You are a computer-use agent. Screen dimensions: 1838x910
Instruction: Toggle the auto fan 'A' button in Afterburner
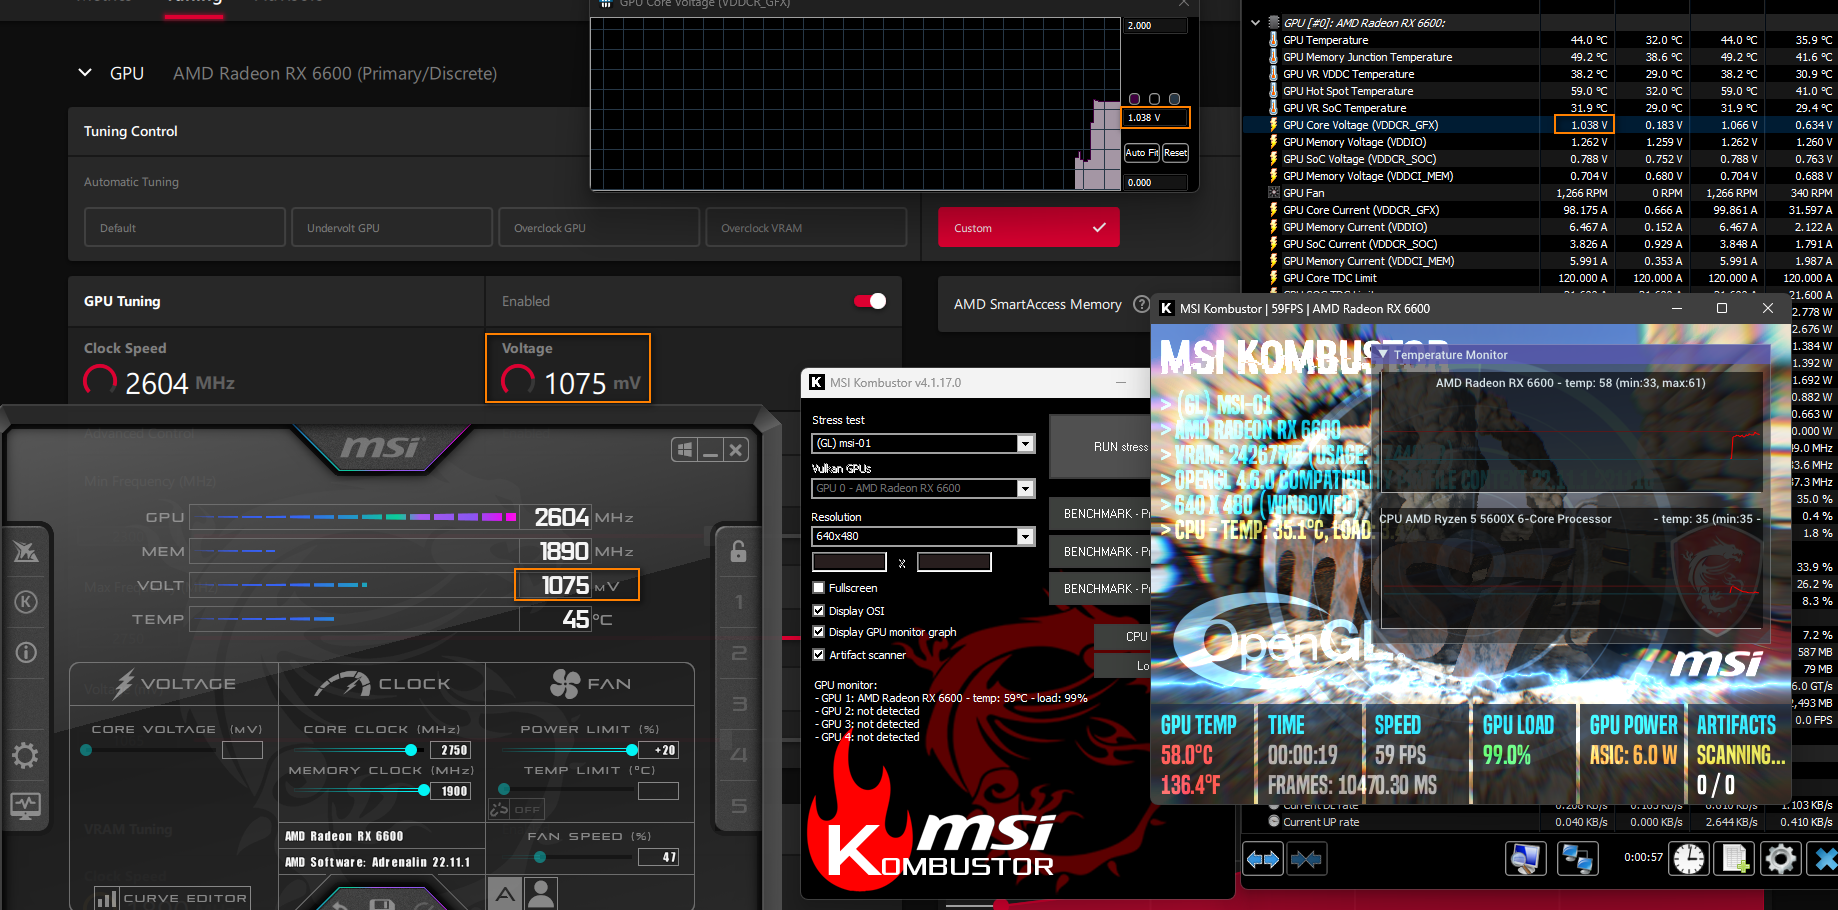(x=505, y=893)
